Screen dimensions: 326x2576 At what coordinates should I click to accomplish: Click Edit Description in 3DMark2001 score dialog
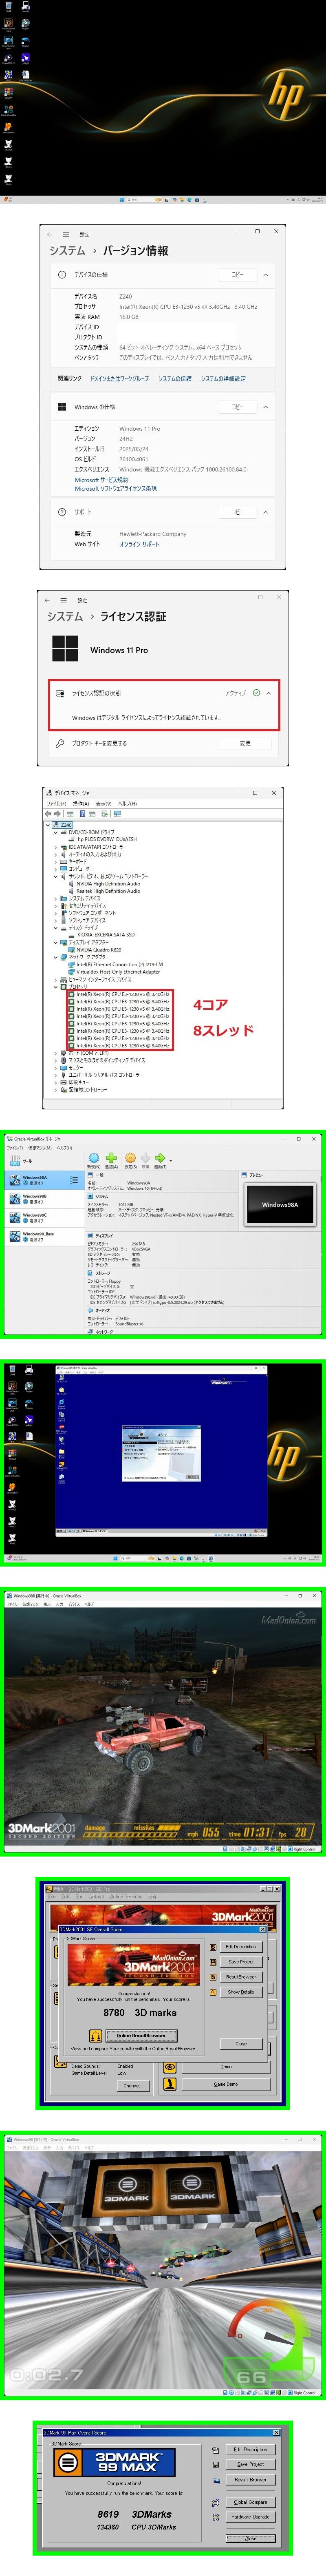240,1947
